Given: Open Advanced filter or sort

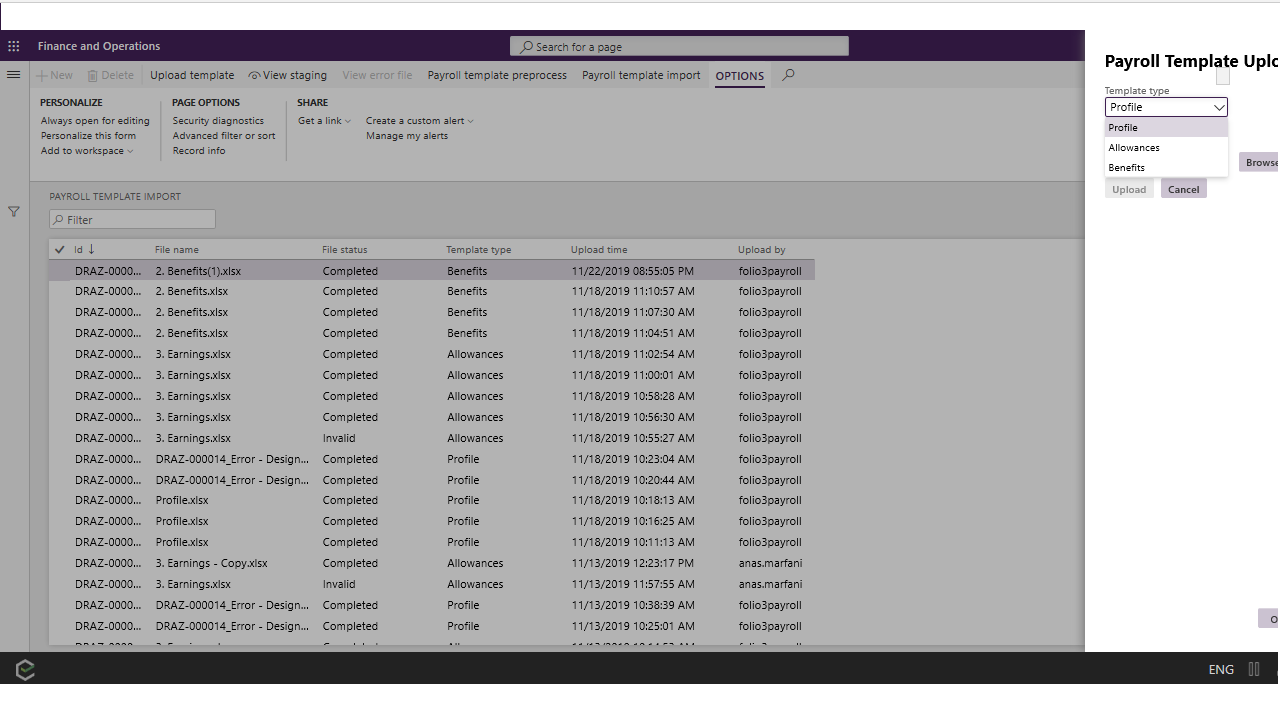Looking at the screenshot, I should [224, 136].
